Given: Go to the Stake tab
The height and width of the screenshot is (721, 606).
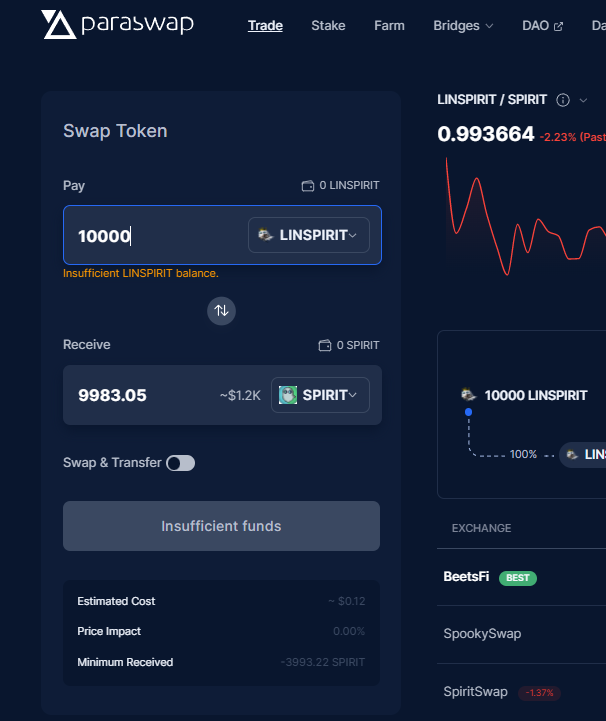Looking at the screenshot, I should tap(328, 26).
